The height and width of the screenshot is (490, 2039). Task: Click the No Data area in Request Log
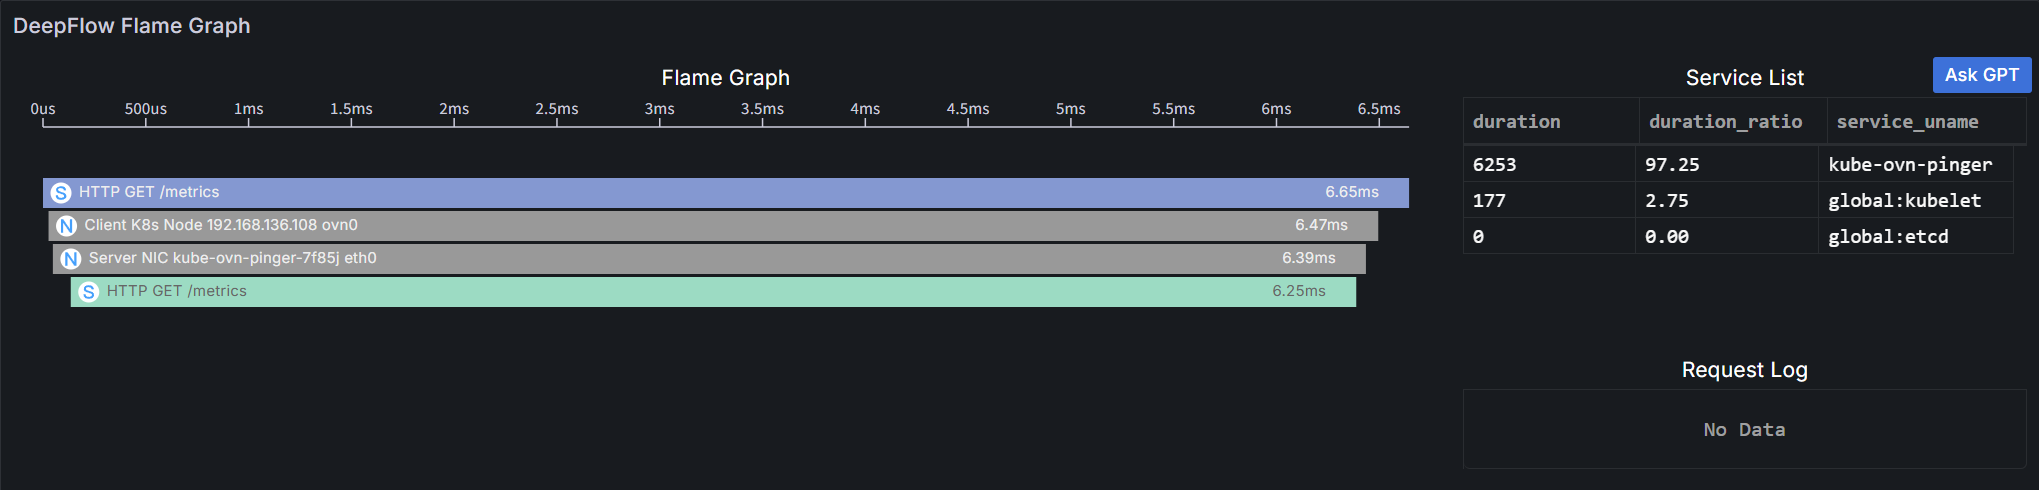[1744, 430]
